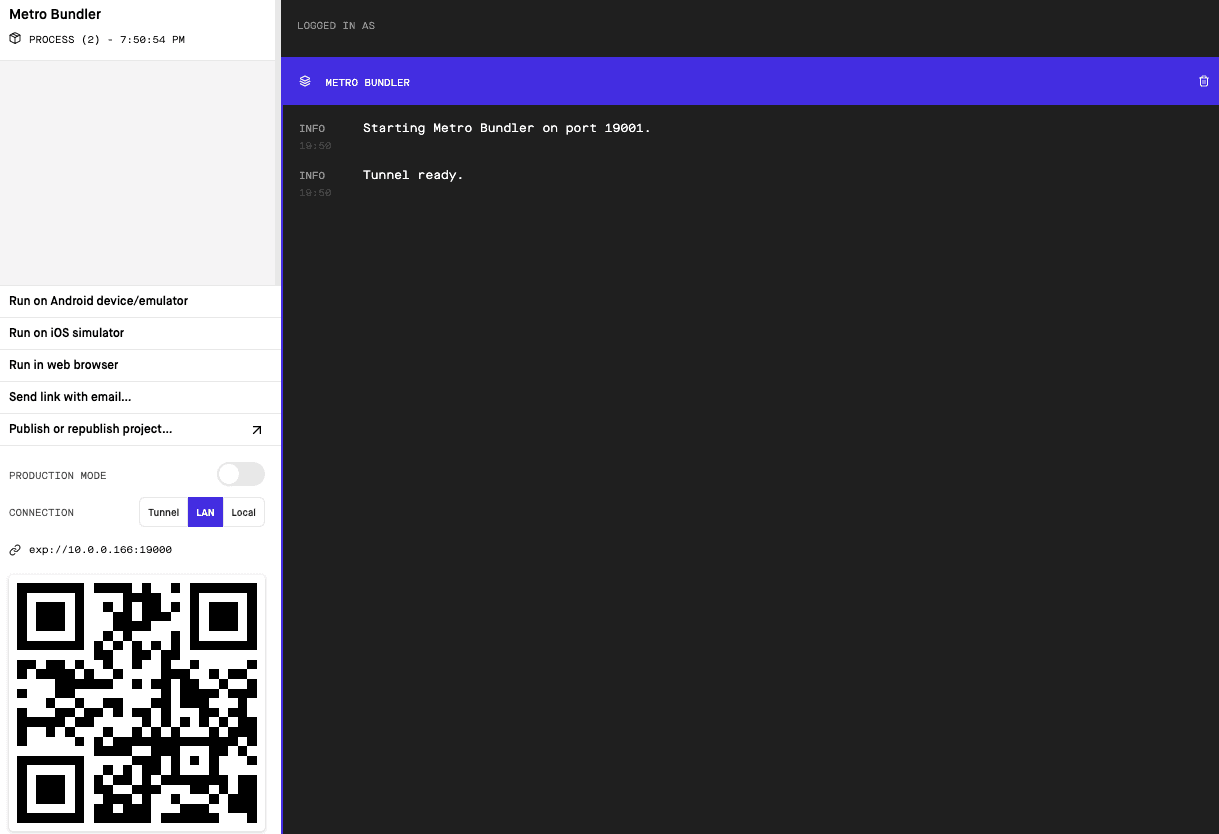
Task: Run on Android device/emulator
Action: tap(140, 301)
